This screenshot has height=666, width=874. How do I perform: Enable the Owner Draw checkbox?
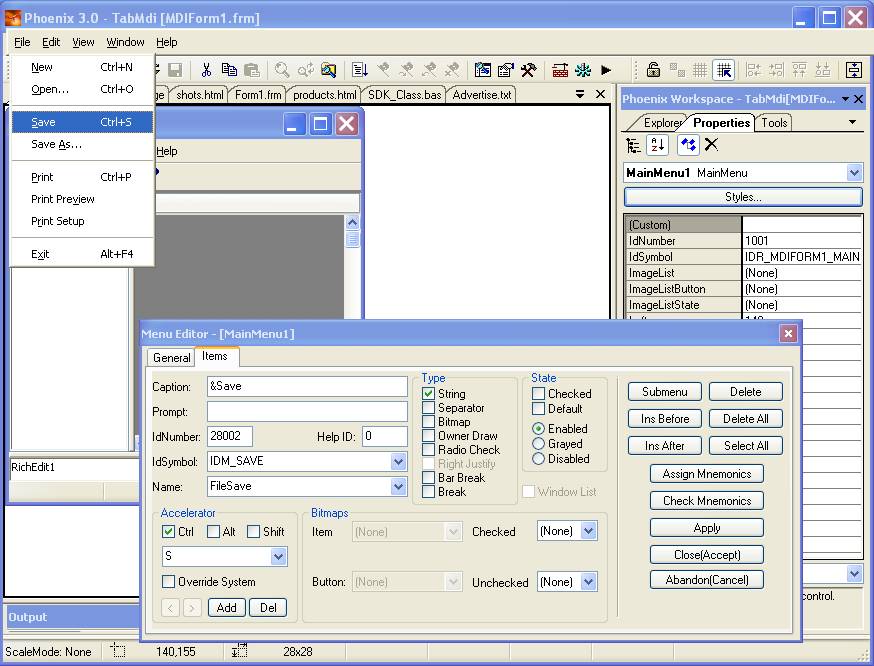[x=428, y=436]
